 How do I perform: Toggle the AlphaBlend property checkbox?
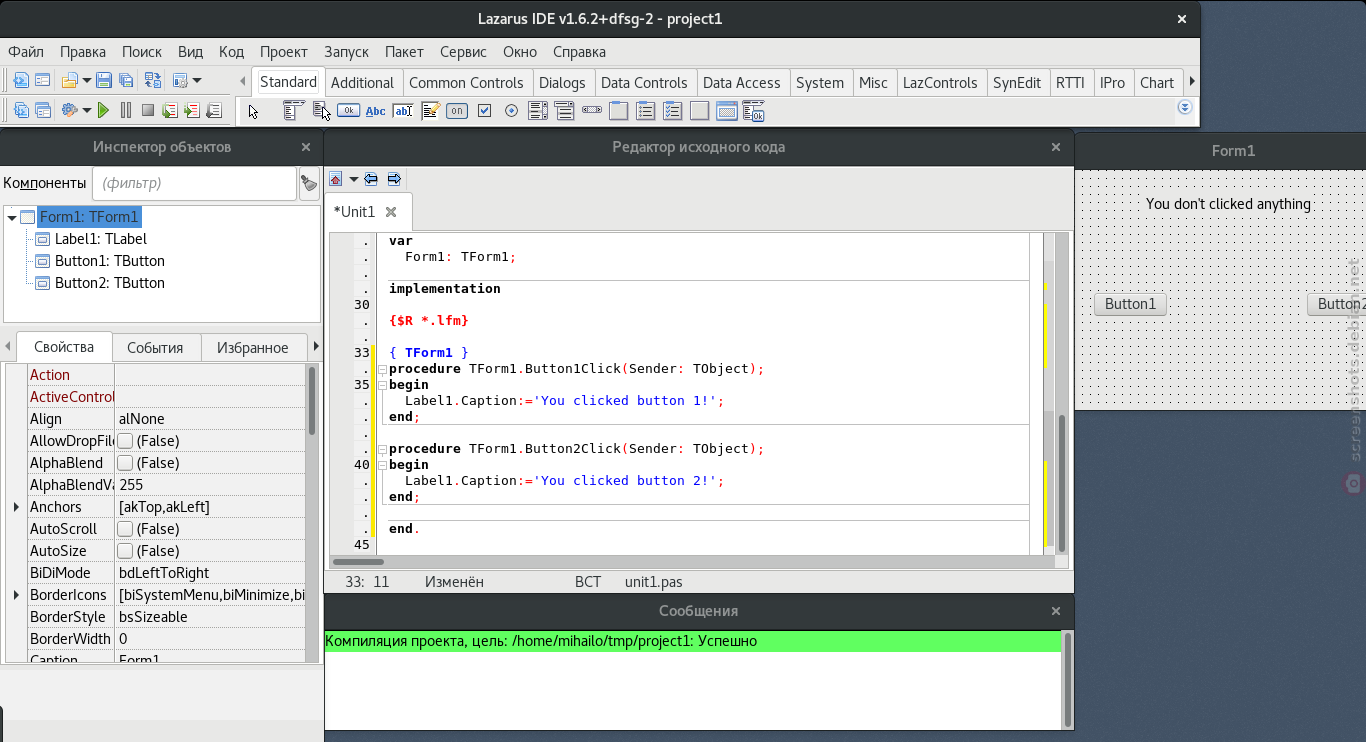pos(125,463)
